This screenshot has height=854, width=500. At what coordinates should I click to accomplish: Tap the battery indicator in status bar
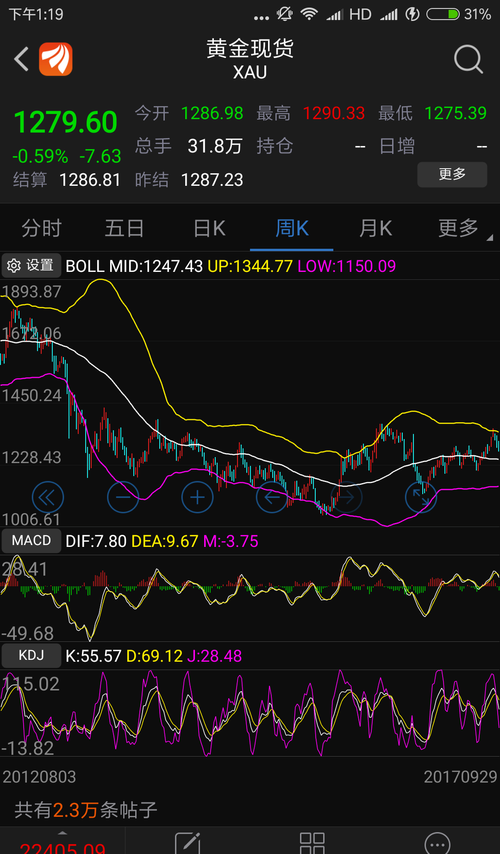[x=443, y=14]
